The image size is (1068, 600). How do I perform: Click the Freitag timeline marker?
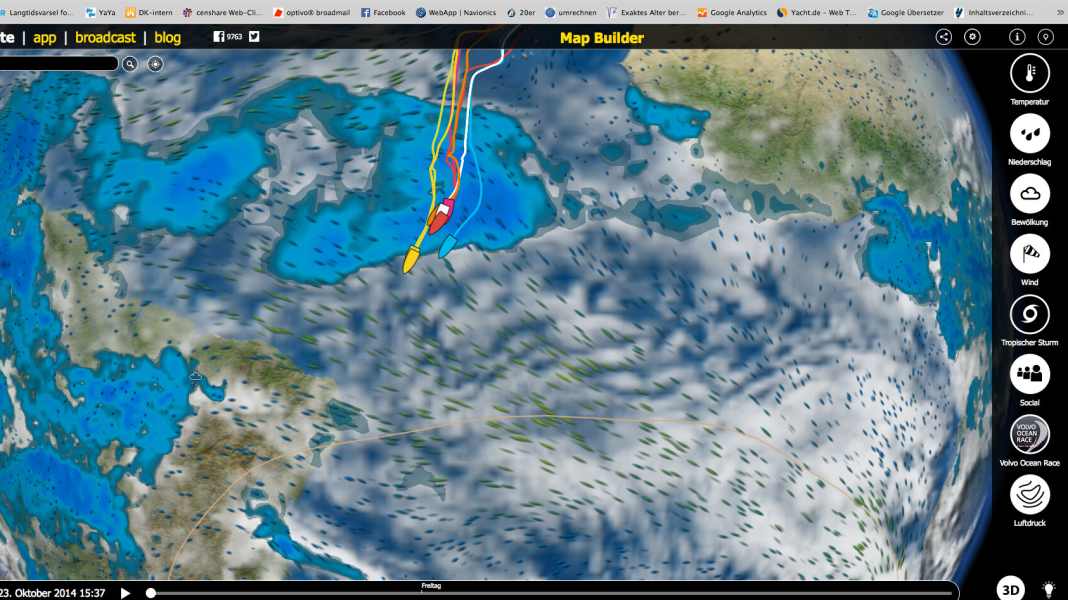(430, 586)
